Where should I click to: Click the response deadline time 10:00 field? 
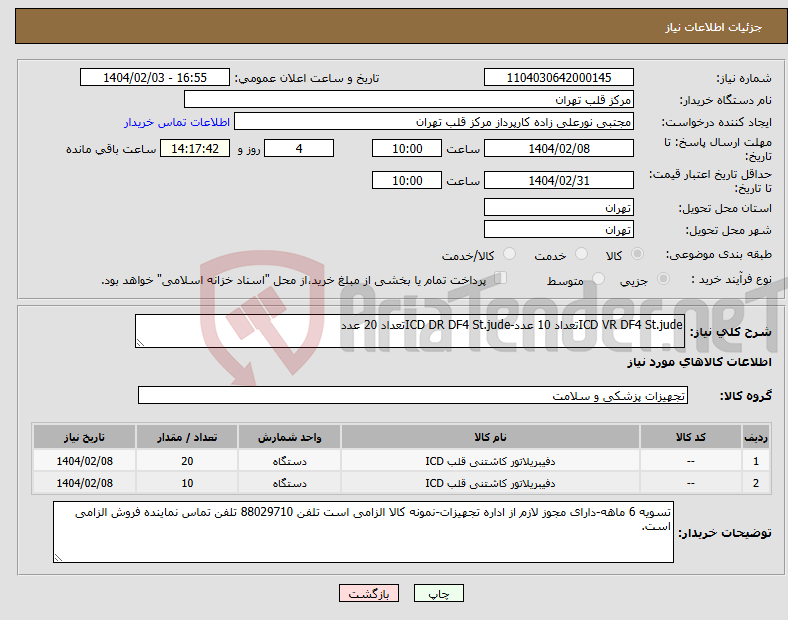tap(407, 148)
